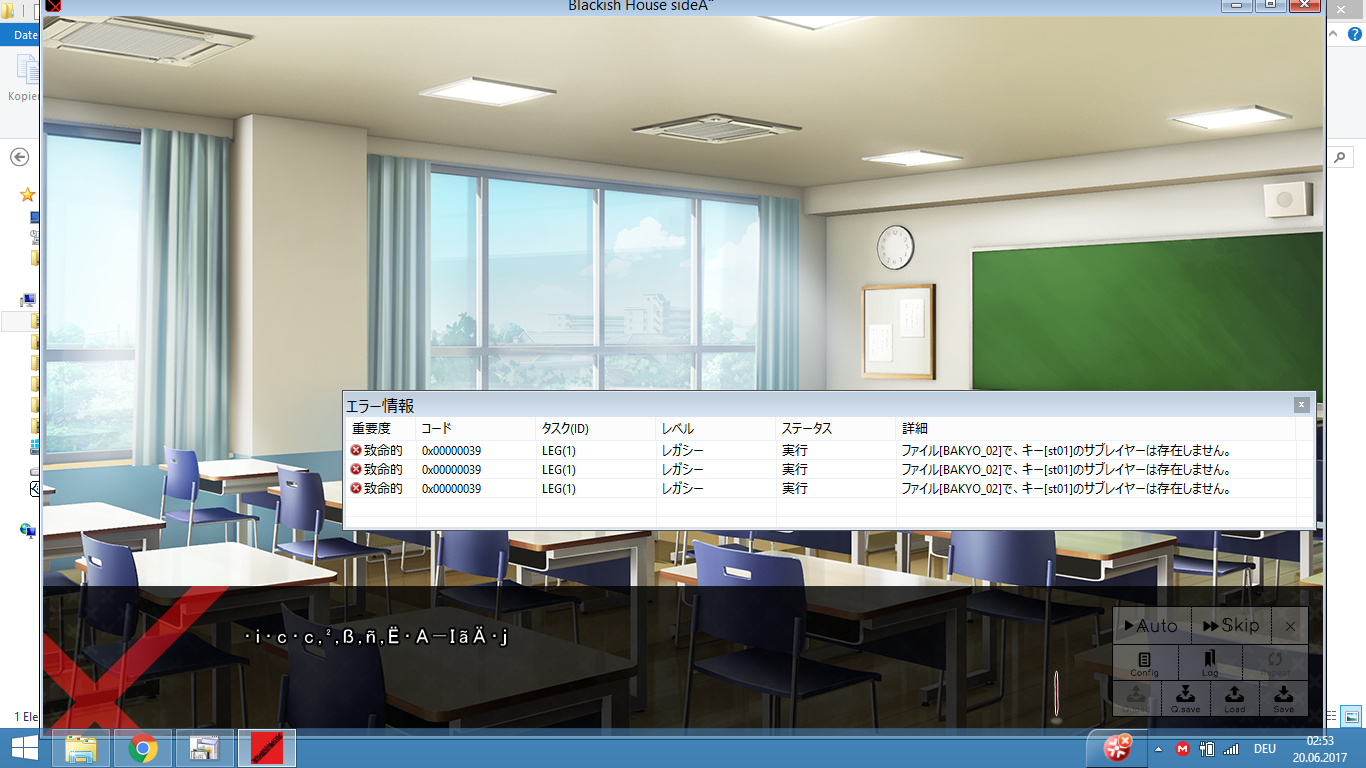Image resolution: width=1366 pixels, height=768 pixels.
Task: Click the dimmed Q.load icon
Action: (1136, 698)
